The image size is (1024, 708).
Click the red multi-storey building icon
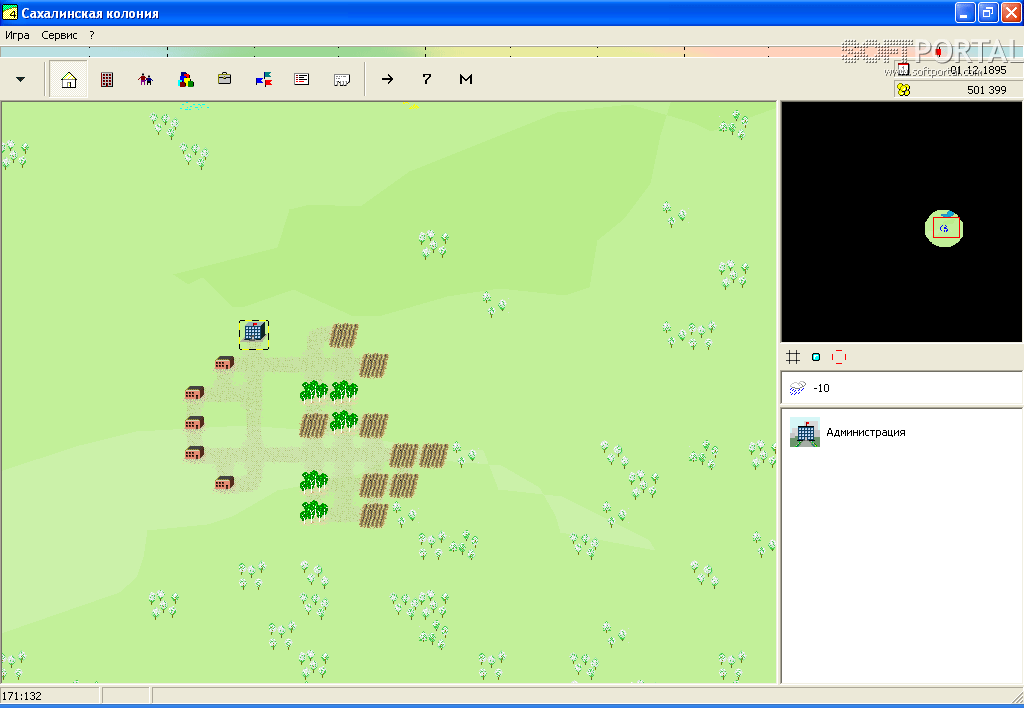107,79
